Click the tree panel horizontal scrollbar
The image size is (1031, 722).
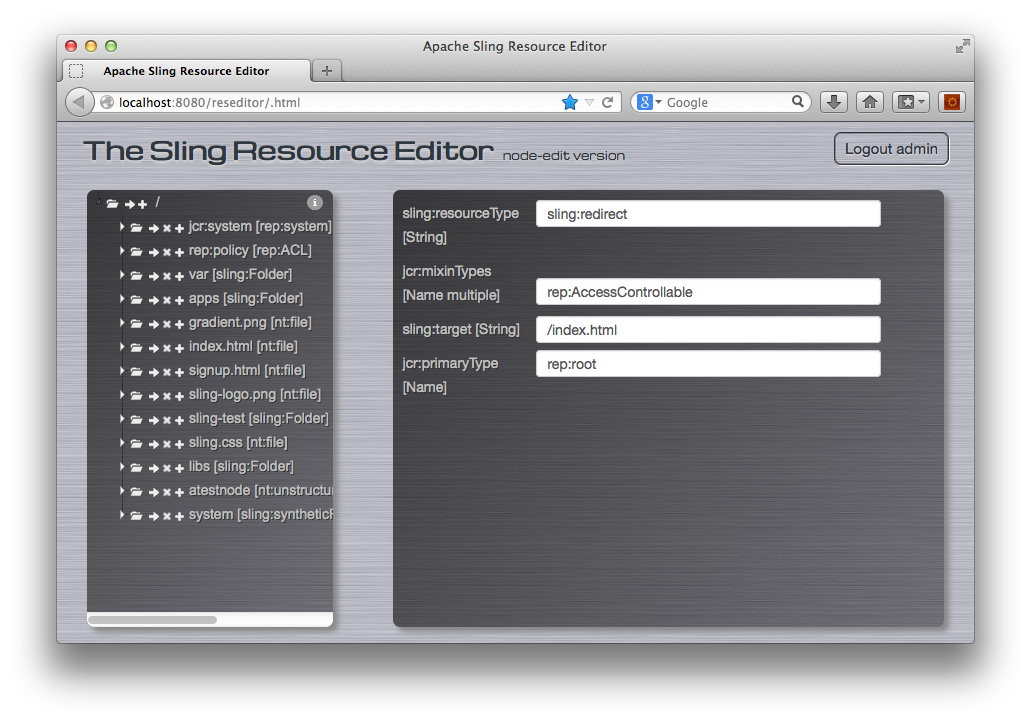tap(153, 620)
